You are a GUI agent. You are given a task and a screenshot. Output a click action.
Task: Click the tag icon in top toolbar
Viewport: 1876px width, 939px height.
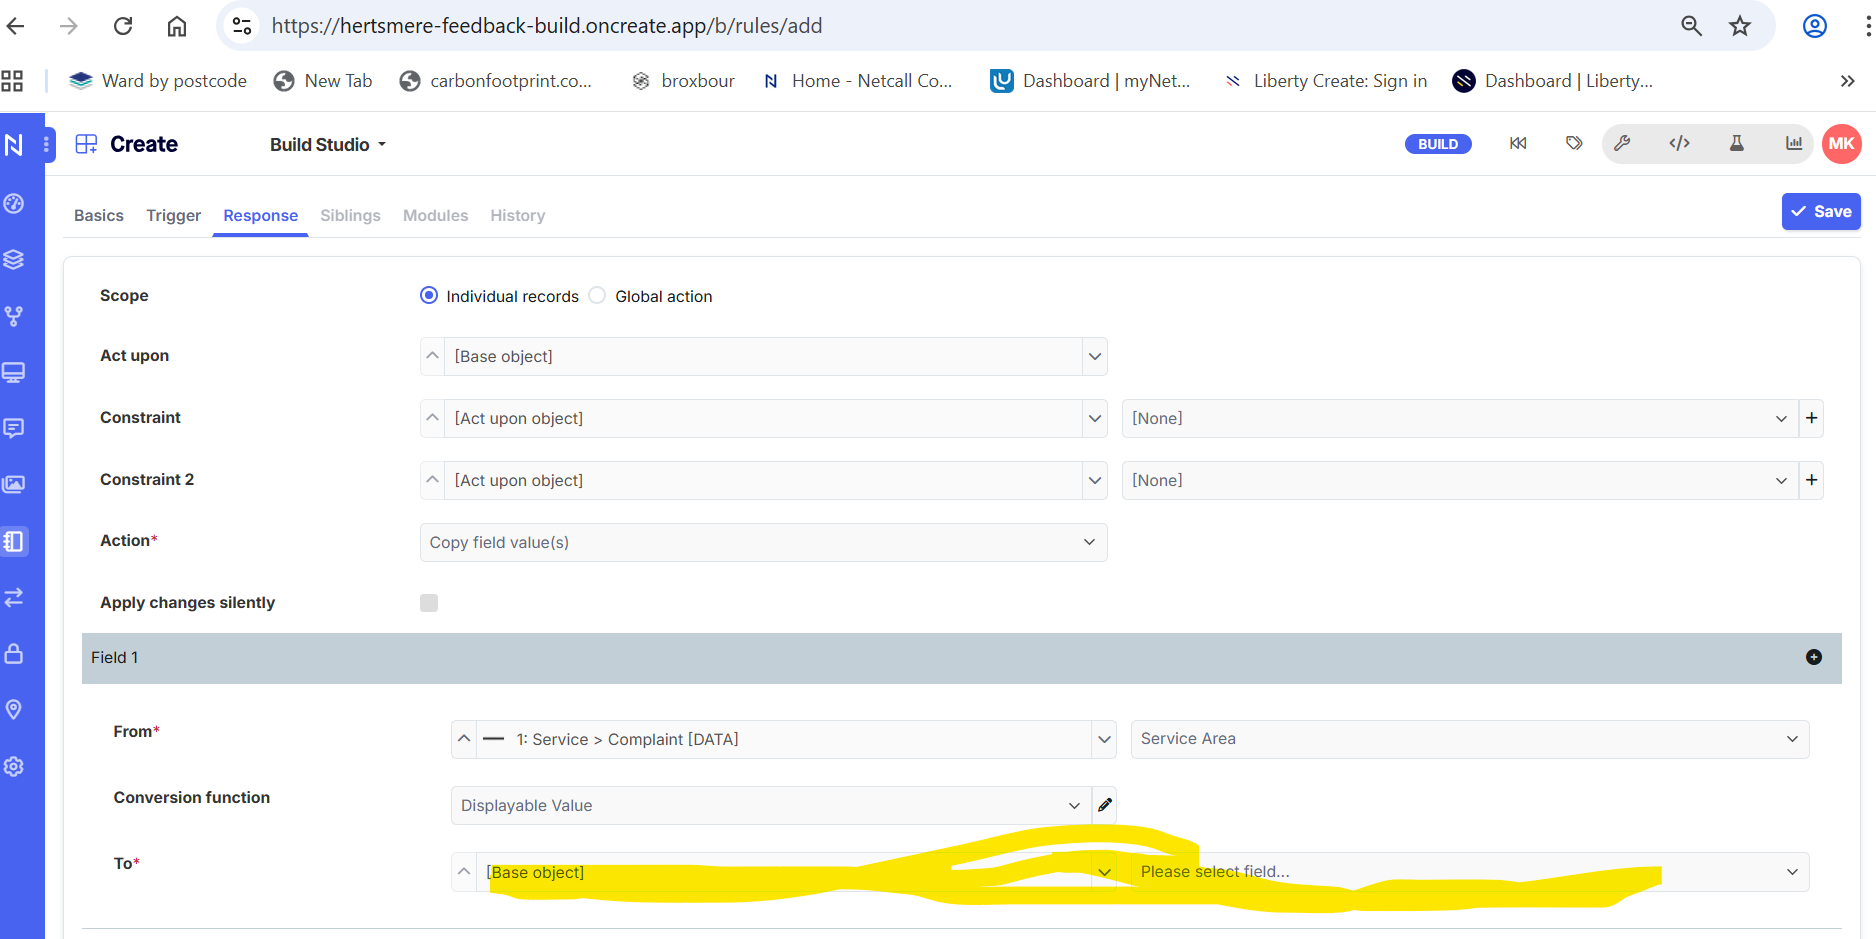pyautogui.click(x=1574, y=144)
